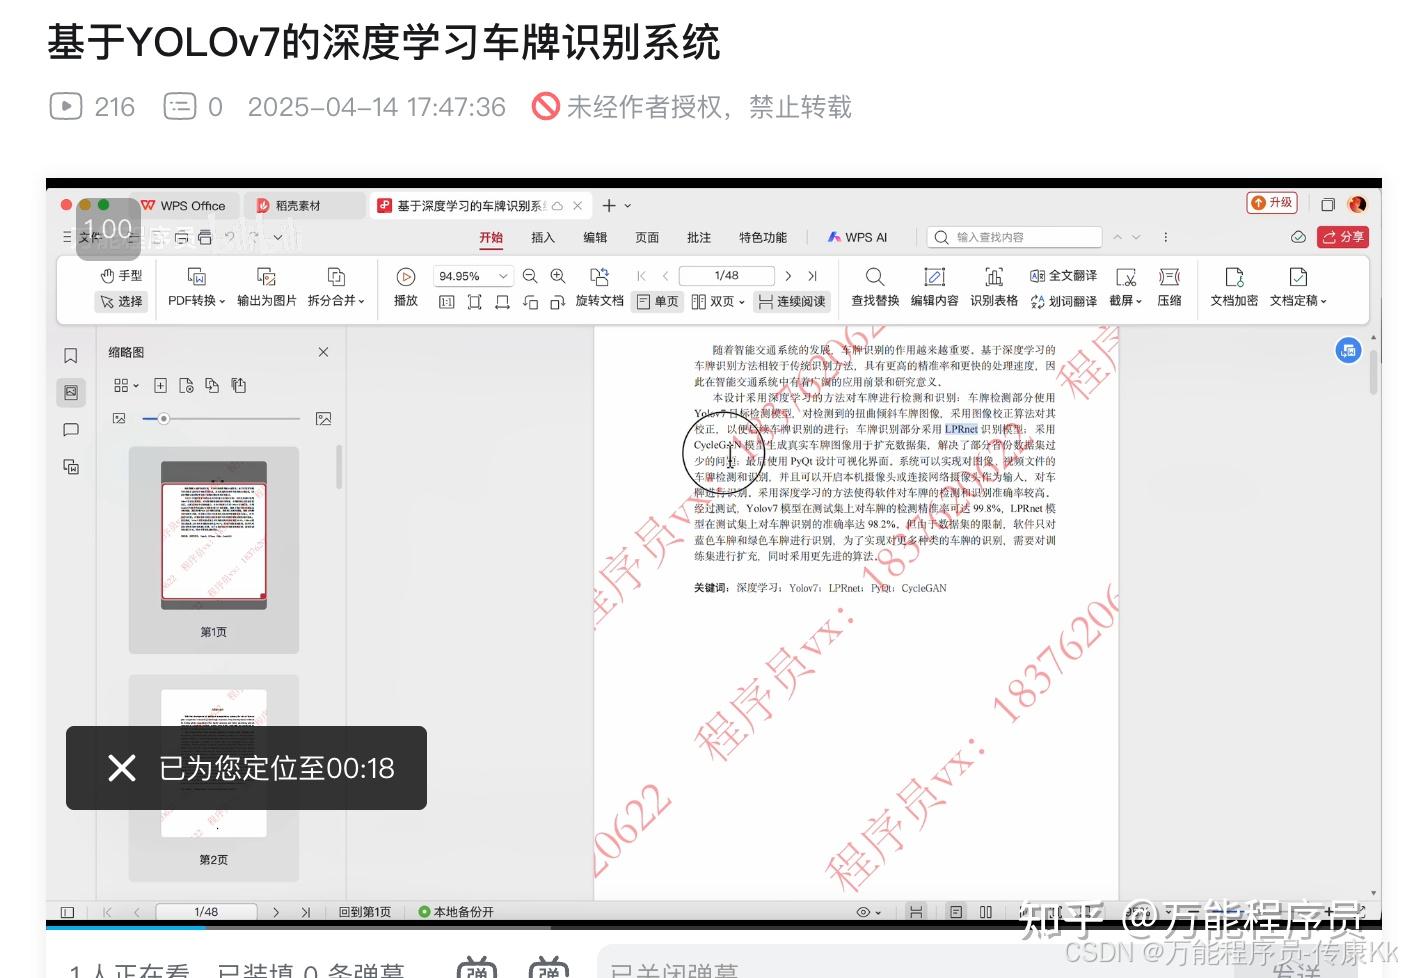Screen dimensions: 1402x978
Task: Click the 识别表格 table recognition icon
Action: pos(994,287)
